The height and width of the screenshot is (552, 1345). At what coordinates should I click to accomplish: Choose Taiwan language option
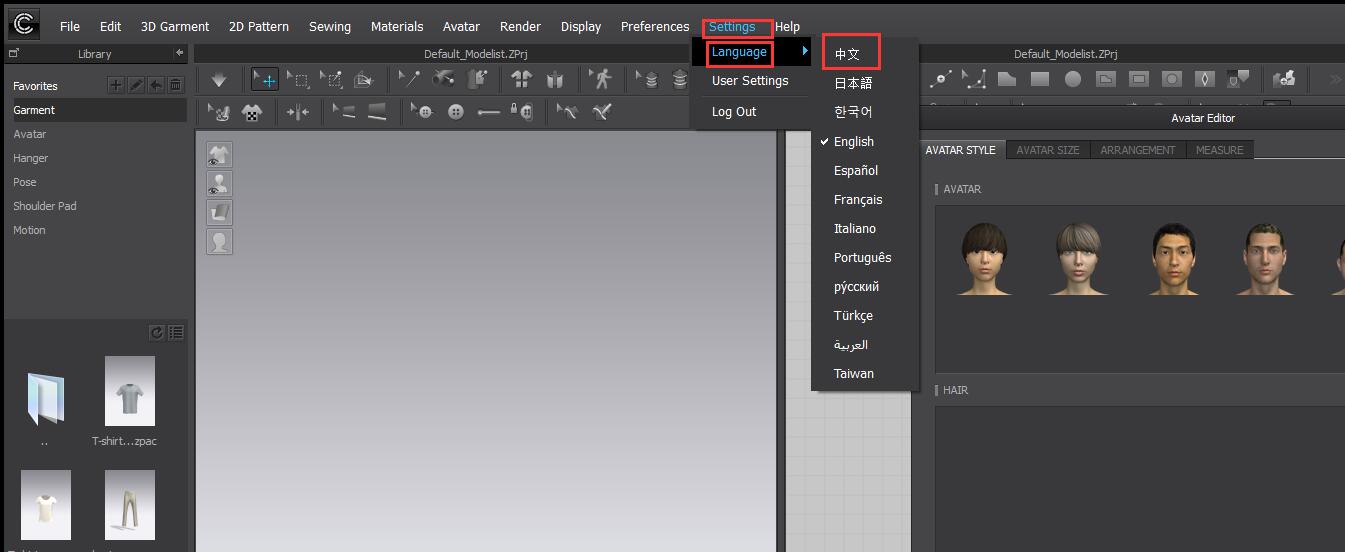[x=854, y=374]
